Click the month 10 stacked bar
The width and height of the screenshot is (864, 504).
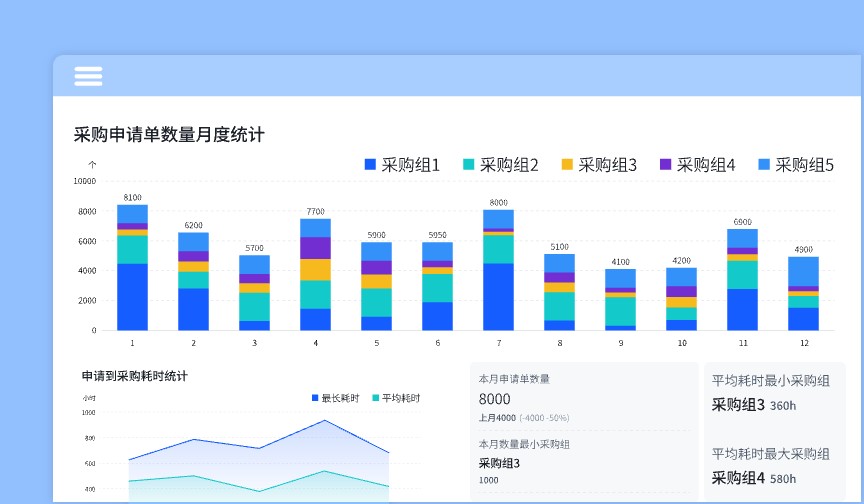click(682, 299)
